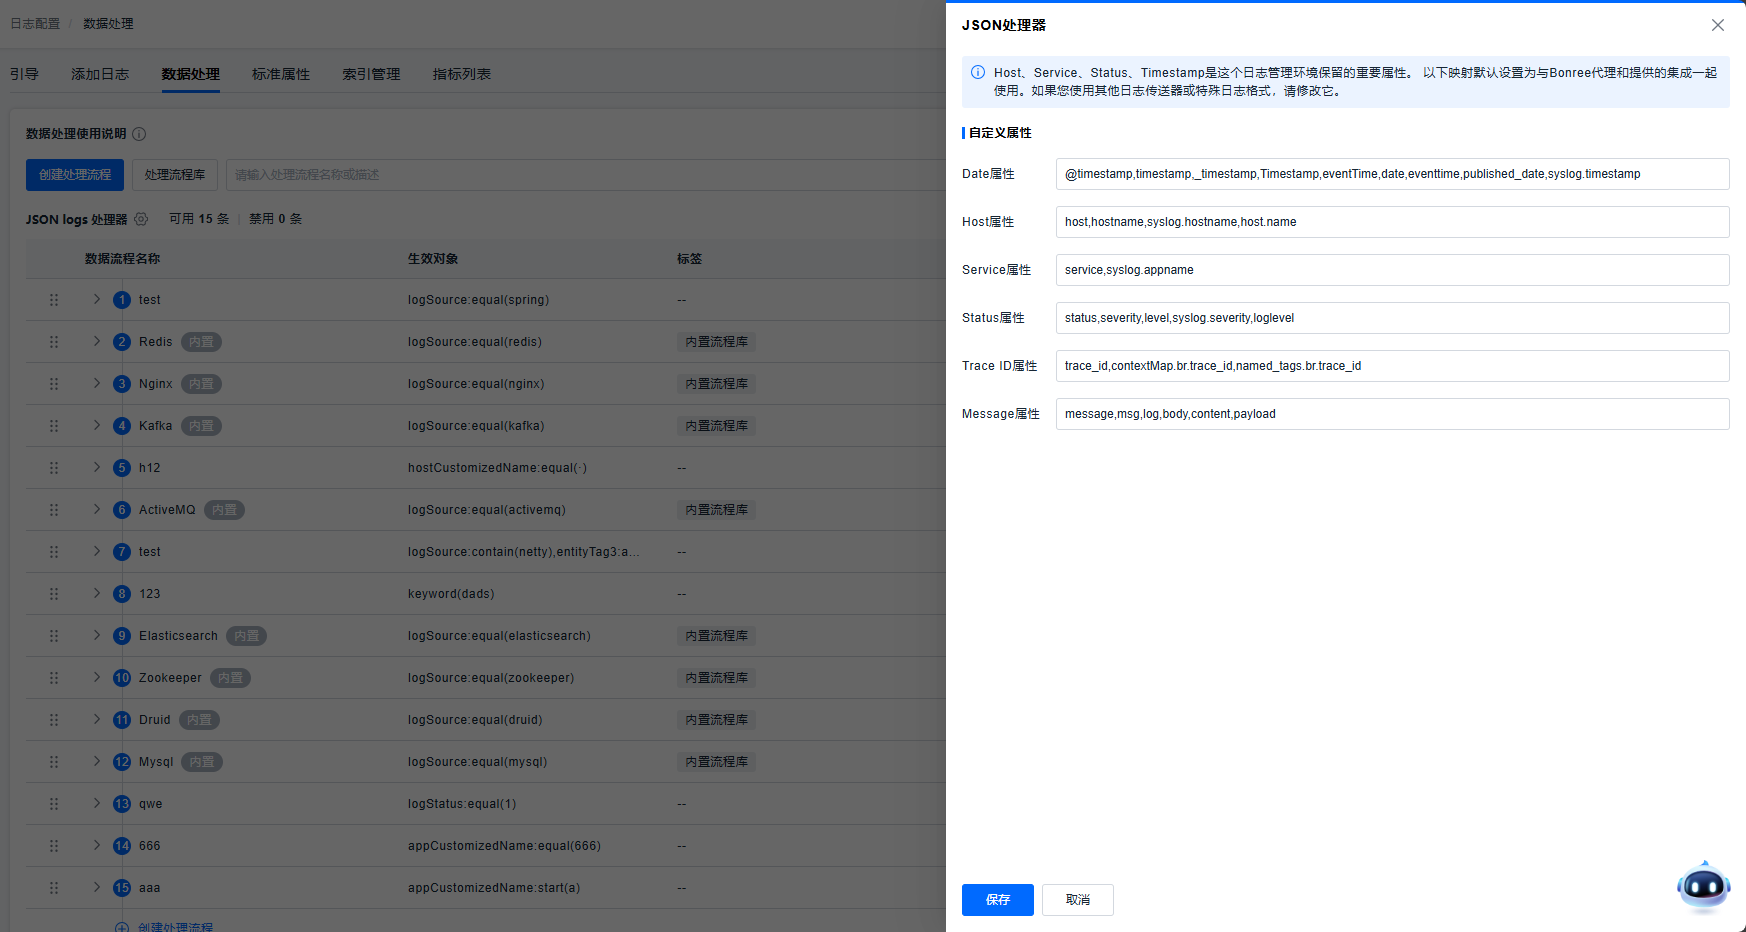Click the robot assistant icon
This screenshot has width=1746, height=932.
click(1703, 886)
